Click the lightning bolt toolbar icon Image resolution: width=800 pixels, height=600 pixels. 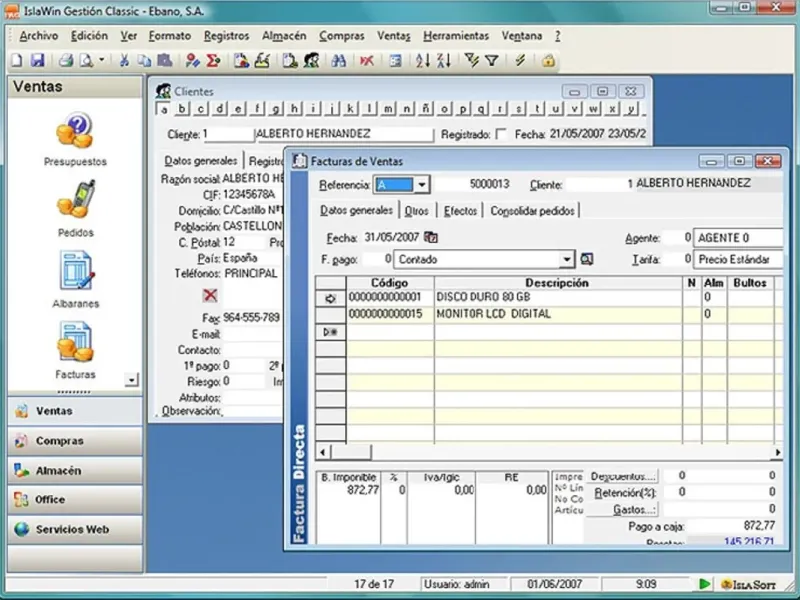520,61
